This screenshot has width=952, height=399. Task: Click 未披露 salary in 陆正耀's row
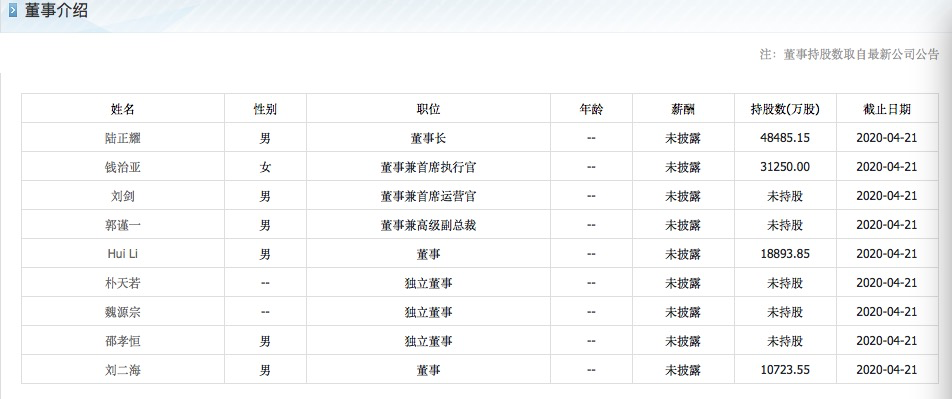[683, 138]
